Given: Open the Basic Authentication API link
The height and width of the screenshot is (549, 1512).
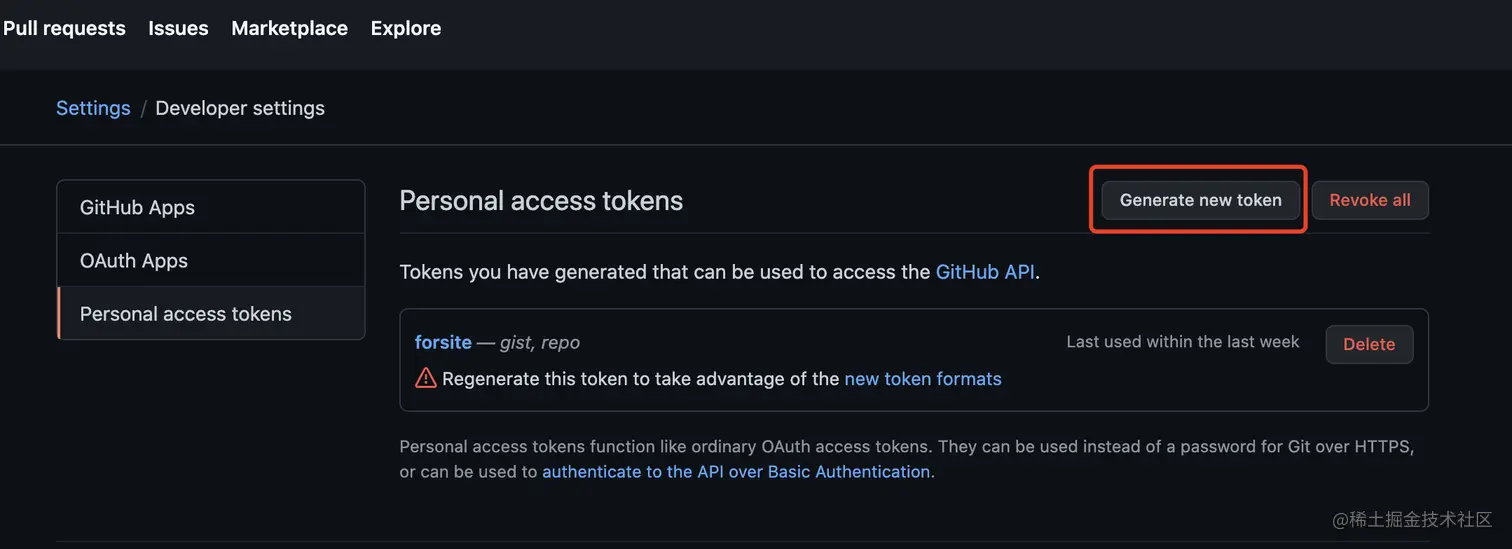Looking at the screenshot, I should (x=736, y=472).
